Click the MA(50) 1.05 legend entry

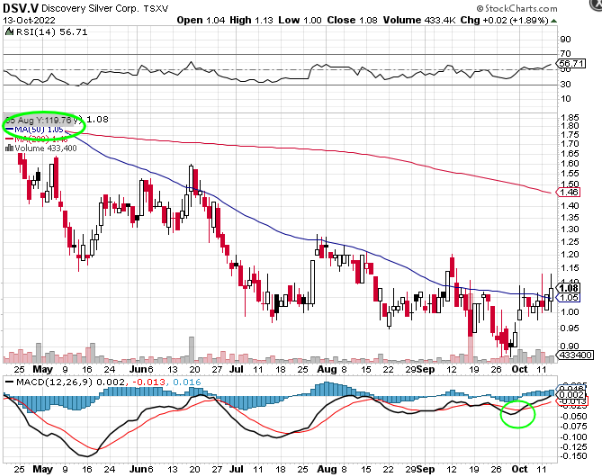click(x=36, y=129)
